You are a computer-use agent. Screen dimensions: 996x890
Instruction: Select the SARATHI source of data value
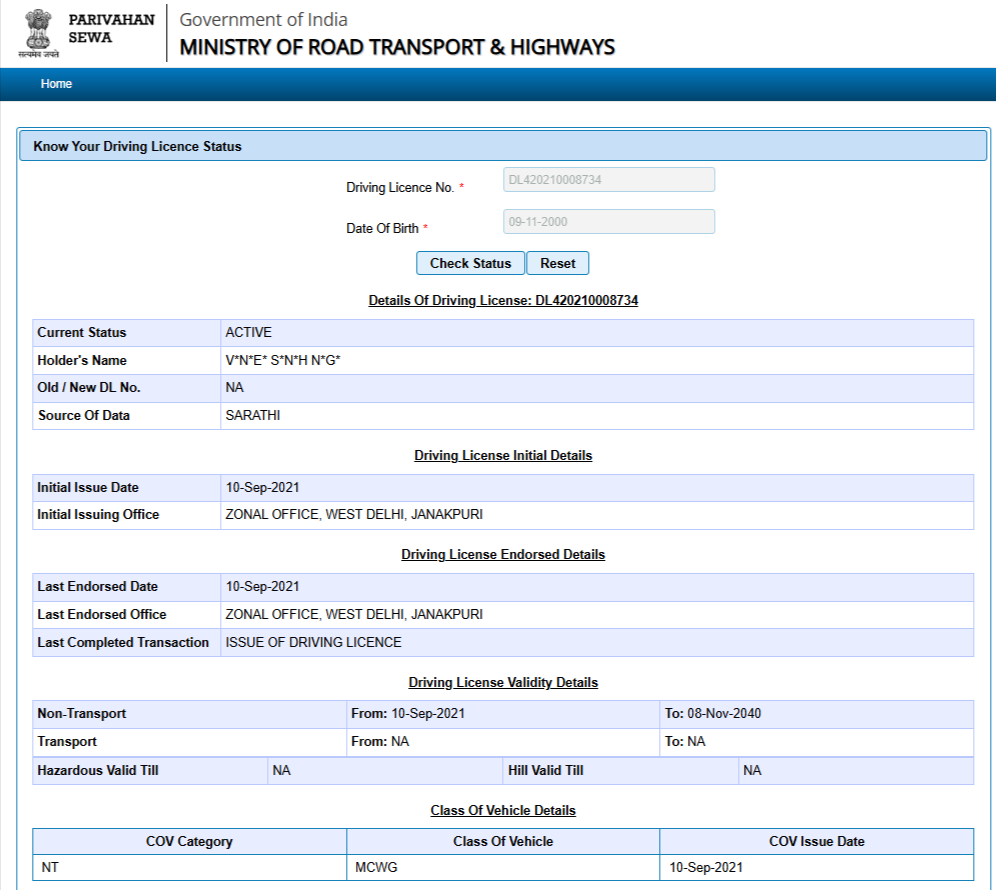(x=253, y=416)
